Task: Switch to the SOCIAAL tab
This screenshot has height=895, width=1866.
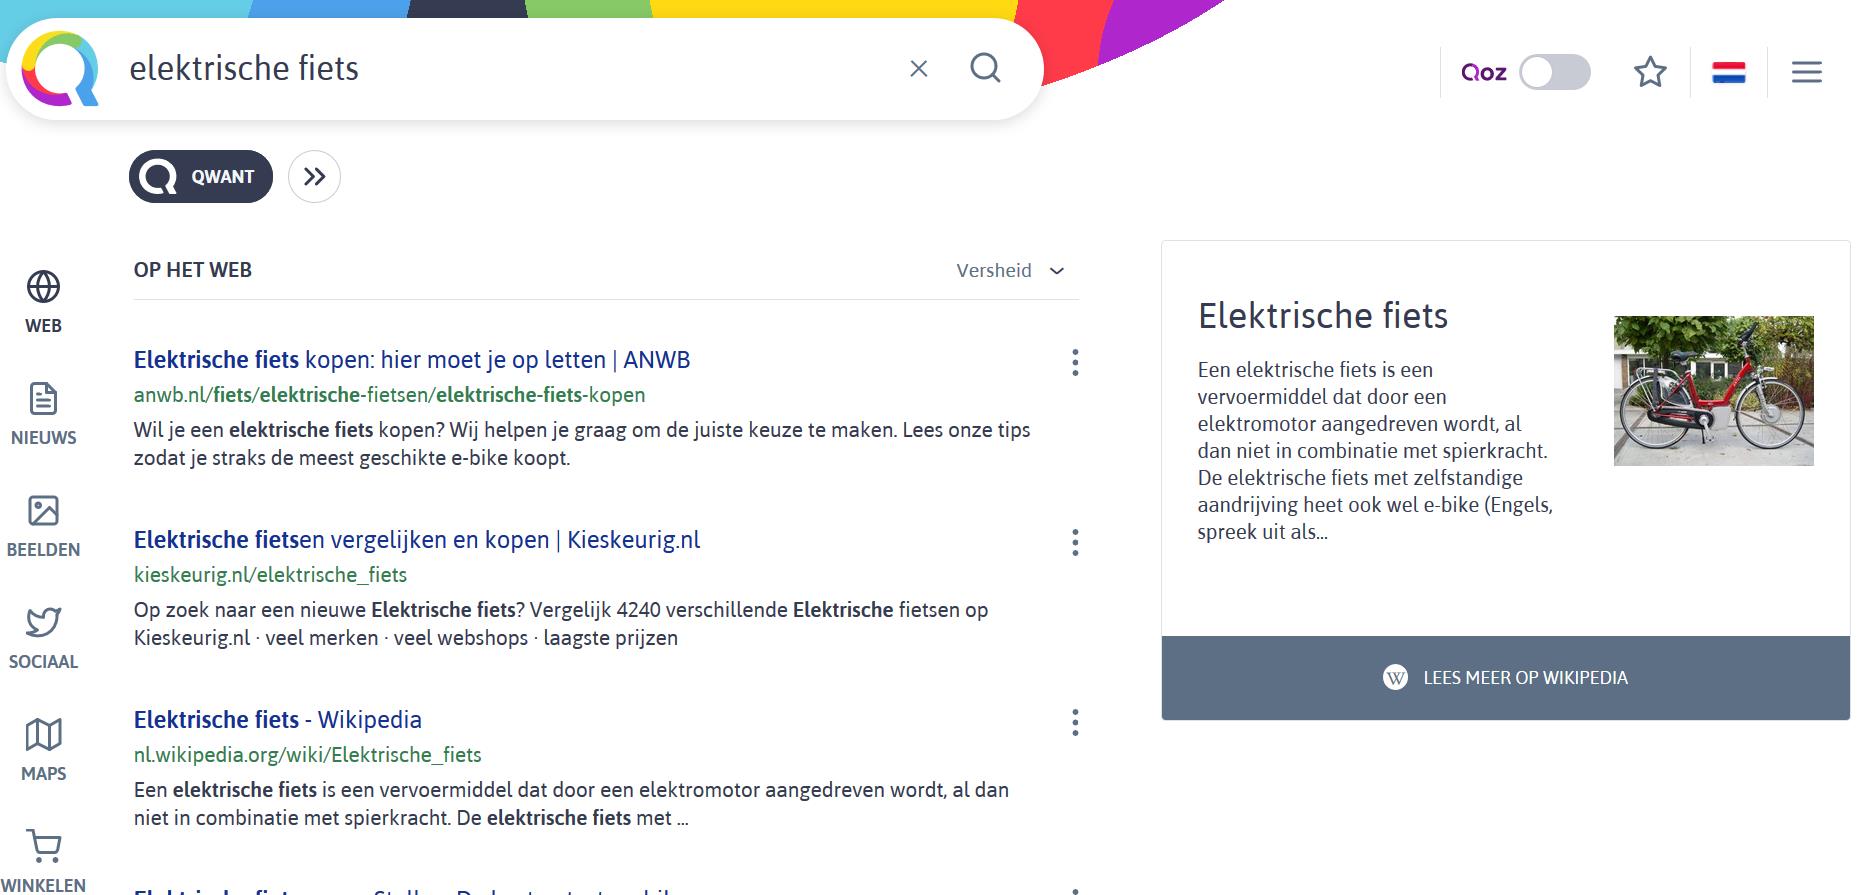Action: (43, 638)
